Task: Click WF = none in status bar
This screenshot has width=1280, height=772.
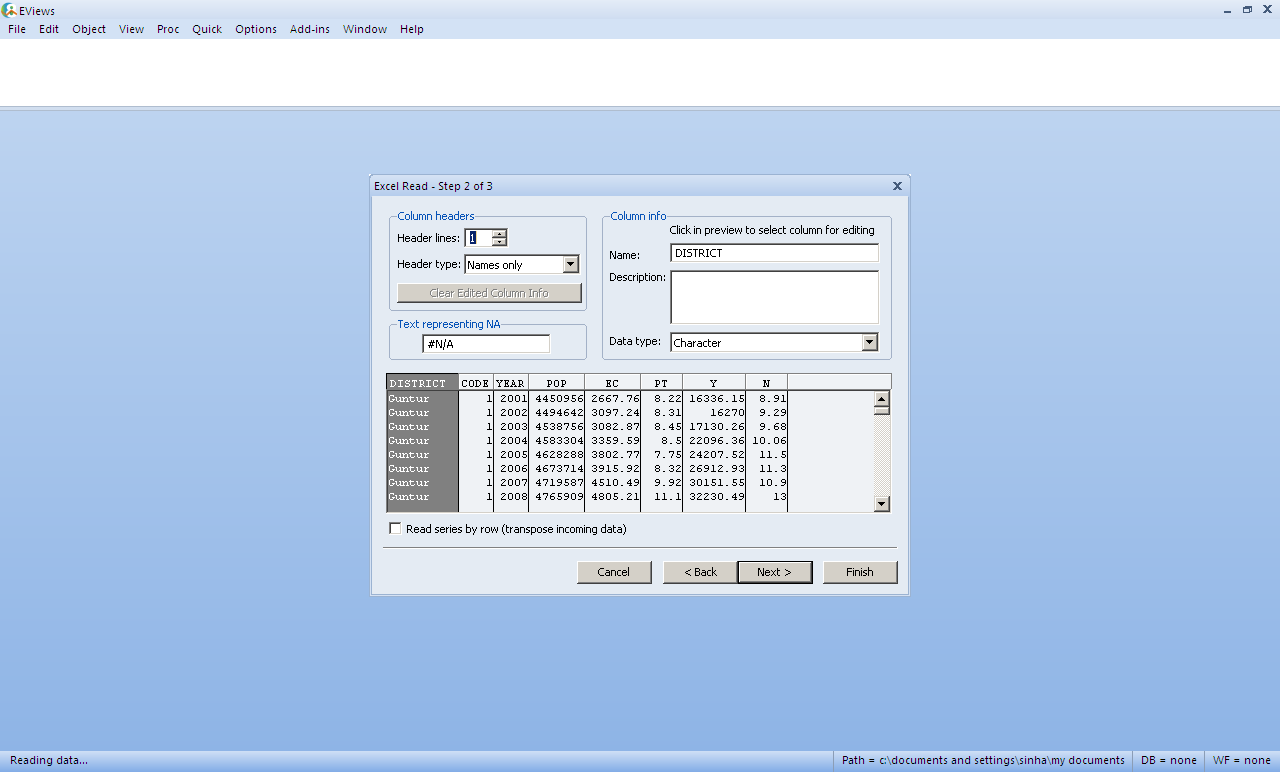Action: click(1241, 760)
